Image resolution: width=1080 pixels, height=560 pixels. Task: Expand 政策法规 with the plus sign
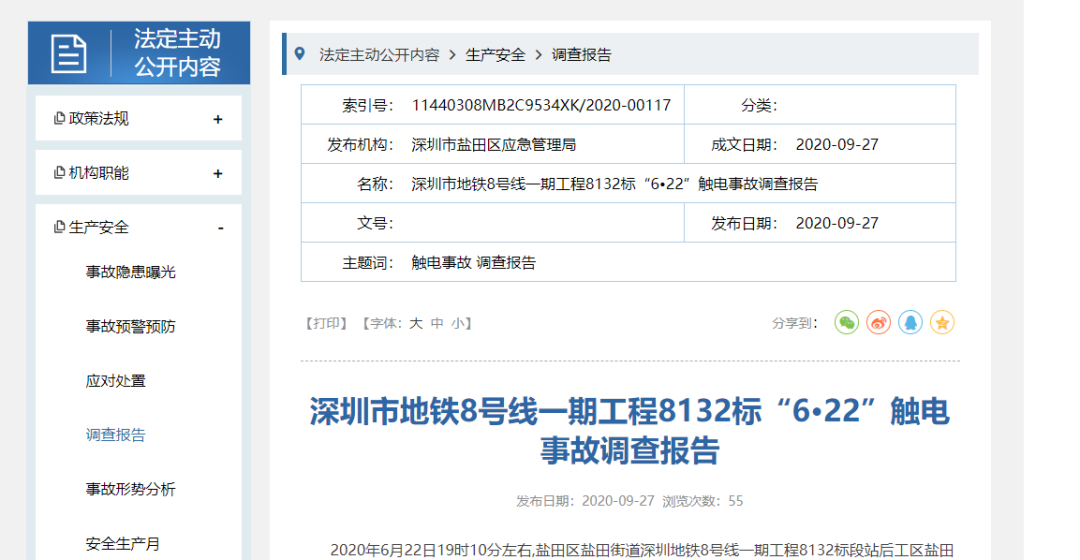(218, 119)
